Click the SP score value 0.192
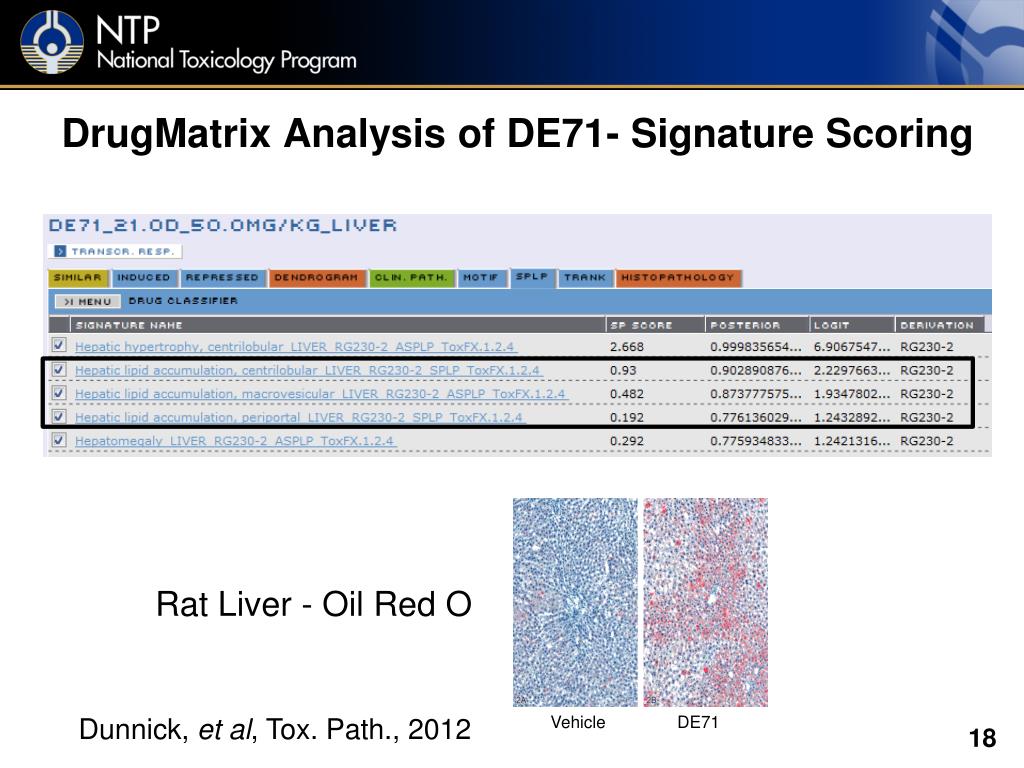This screenshot has width=1024, height=768. click(627, 417)
